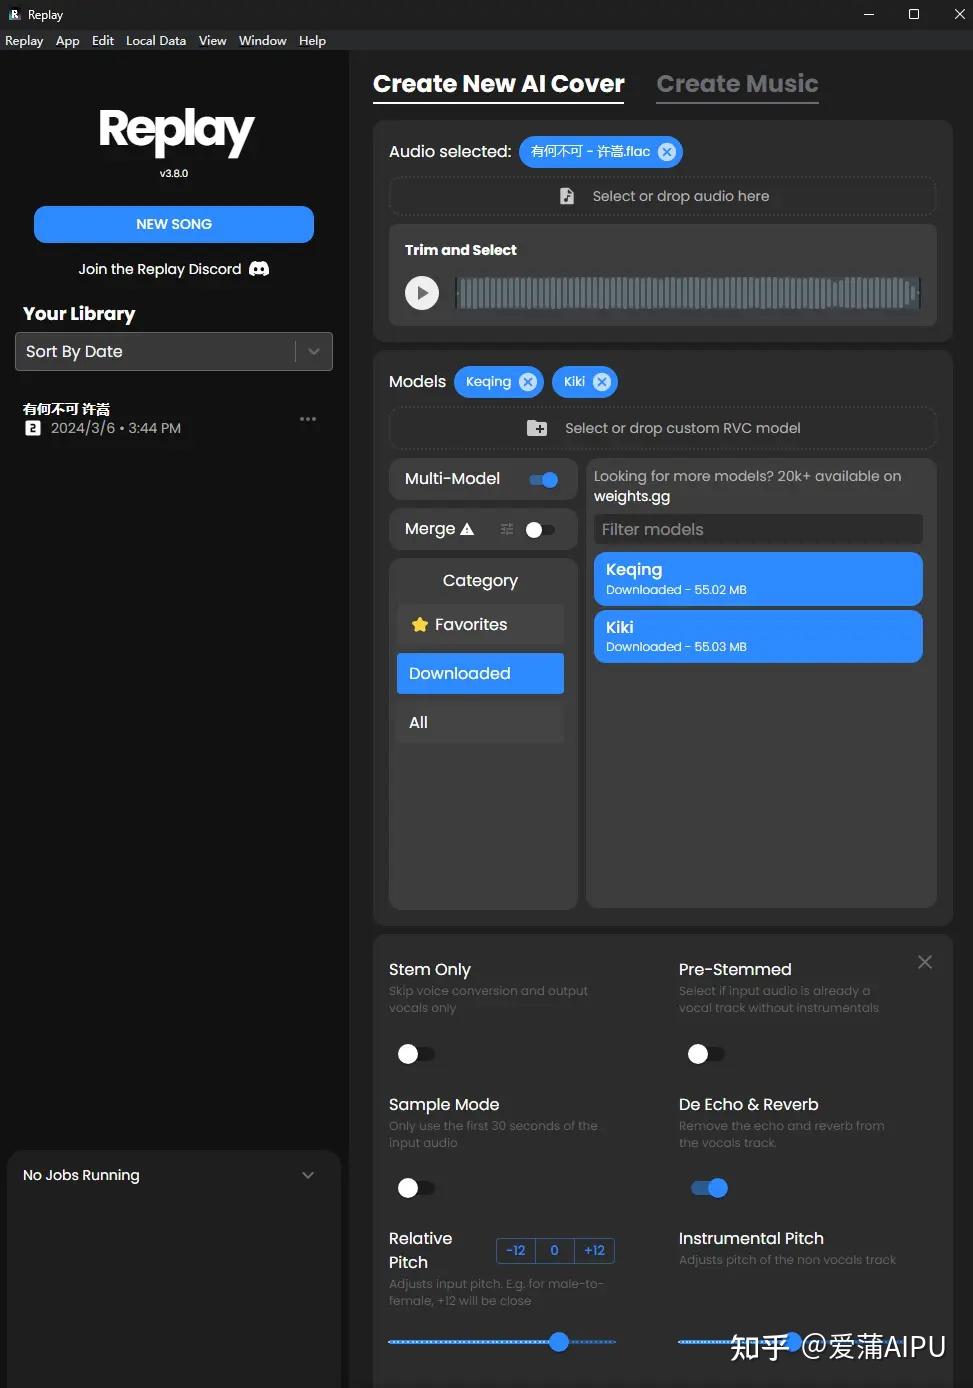The height and width of the screenshot is (1388, 973).
Task: Click the Relative Pitch slider handle
Action: [x=559, y=1342]
